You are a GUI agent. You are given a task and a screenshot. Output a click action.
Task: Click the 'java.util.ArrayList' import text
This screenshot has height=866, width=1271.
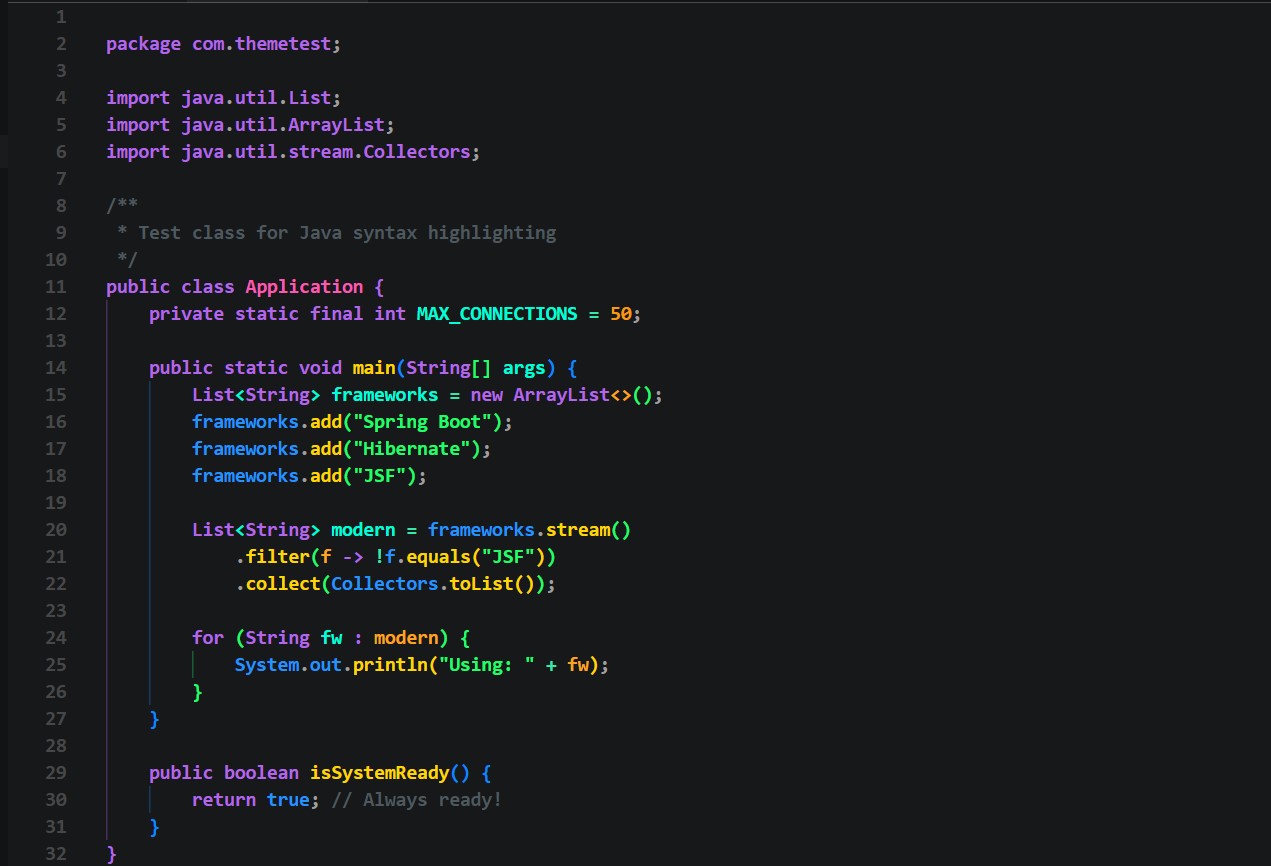click(x=284, y=125)
